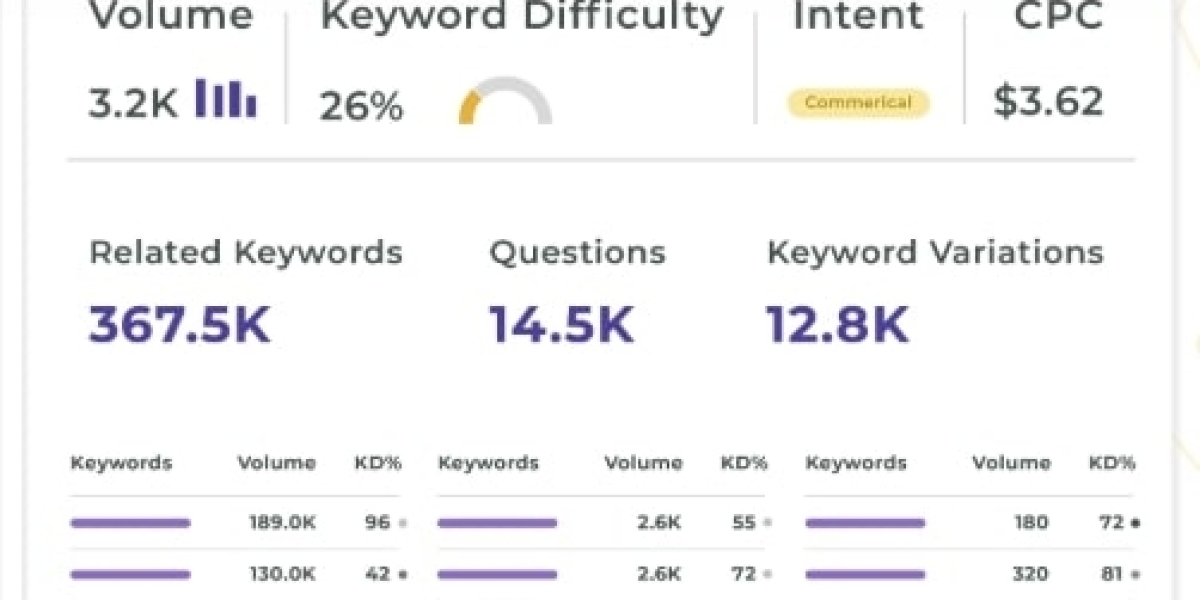Open the Questions count 14.5K
The width and height of the screenshot is (1200, 600).
pos(561,324)
